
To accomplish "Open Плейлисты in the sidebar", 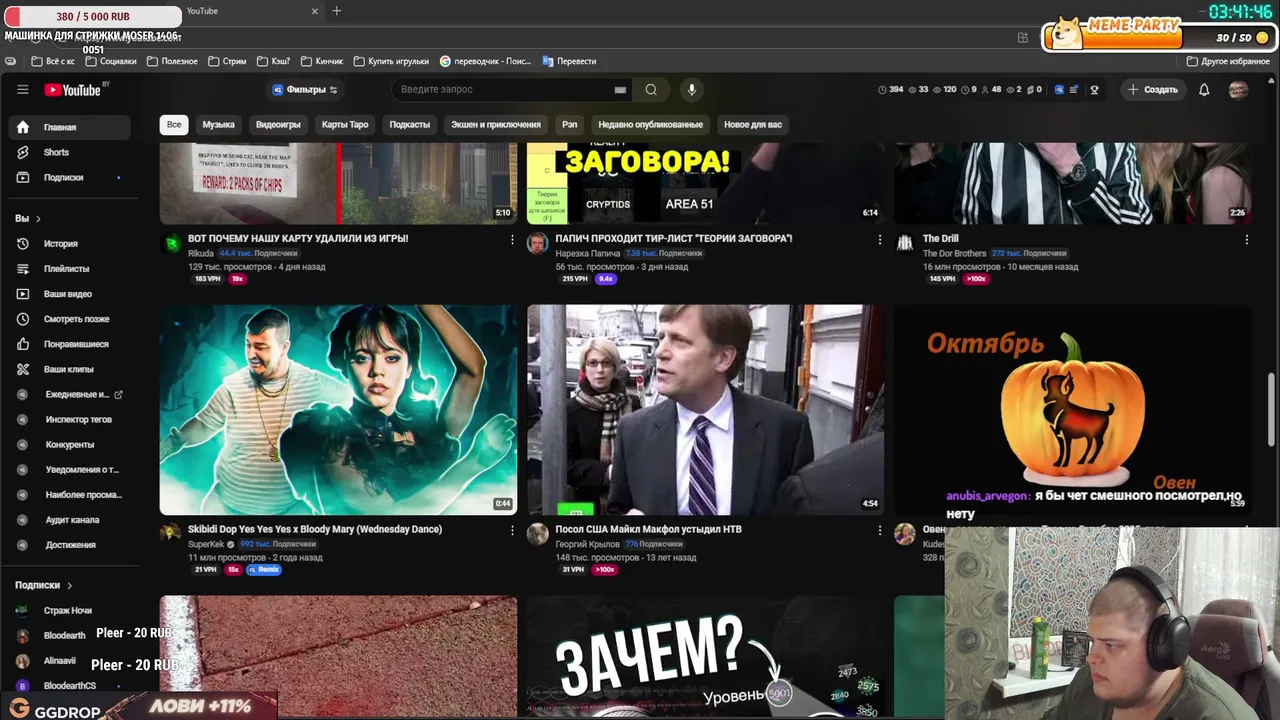I will pyautogui.click(x=69, y=268).
